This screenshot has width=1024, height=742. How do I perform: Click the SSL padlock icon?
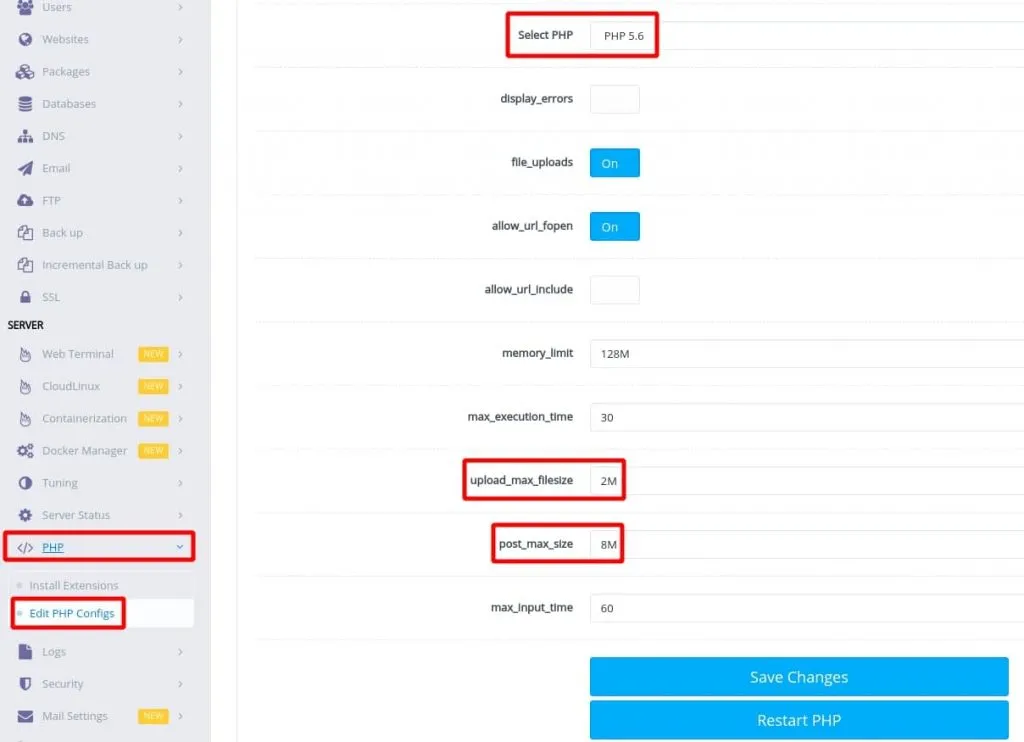(26, 297)
